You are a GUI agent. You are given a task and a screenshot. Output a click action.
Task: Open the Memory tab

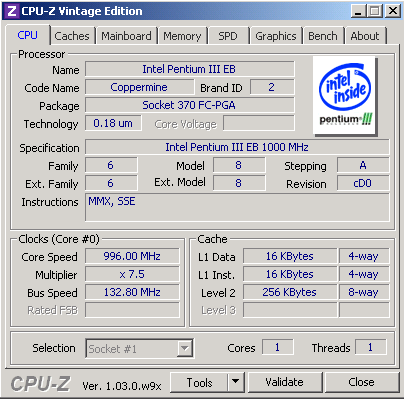[x=182, y=36]
